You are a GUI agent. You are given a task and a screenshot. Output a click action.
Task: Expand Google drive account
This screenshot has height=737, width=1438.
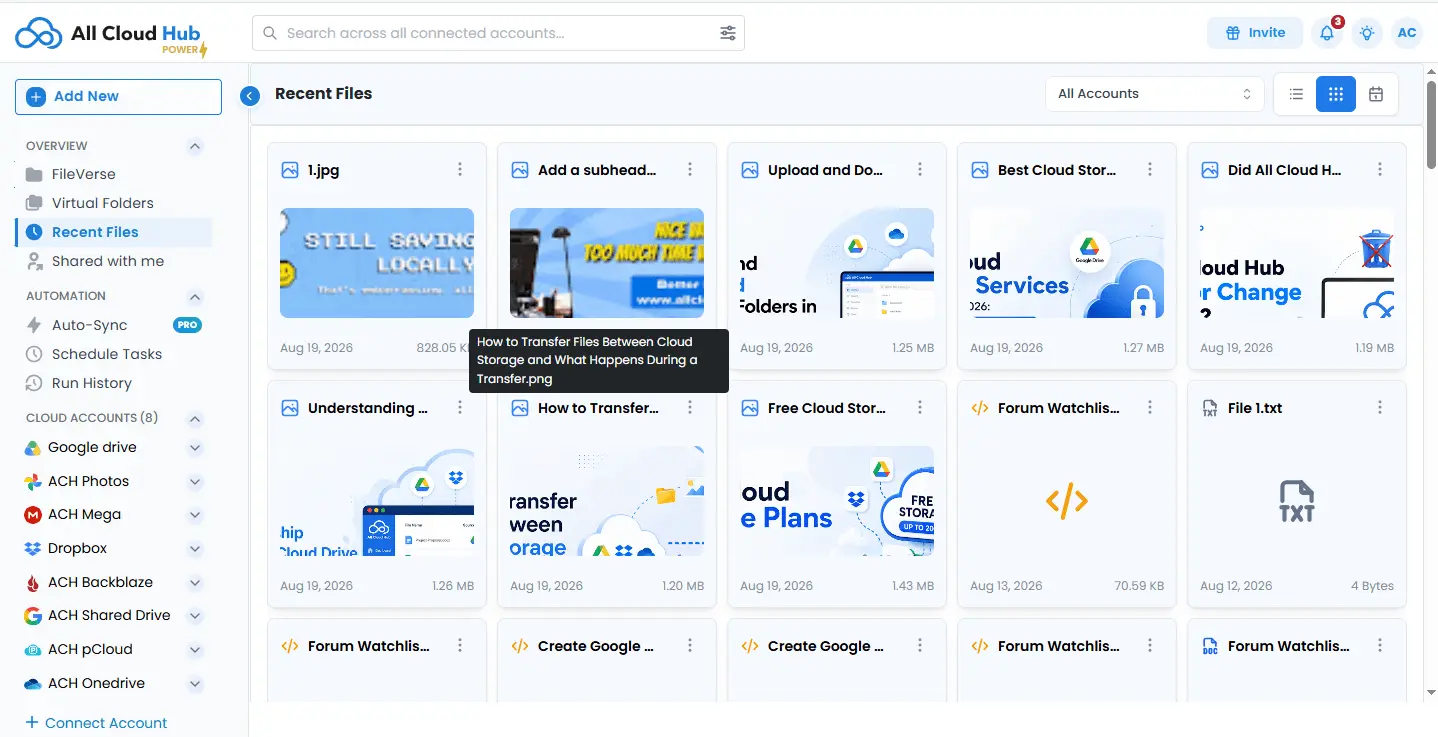tap(195, 448)
